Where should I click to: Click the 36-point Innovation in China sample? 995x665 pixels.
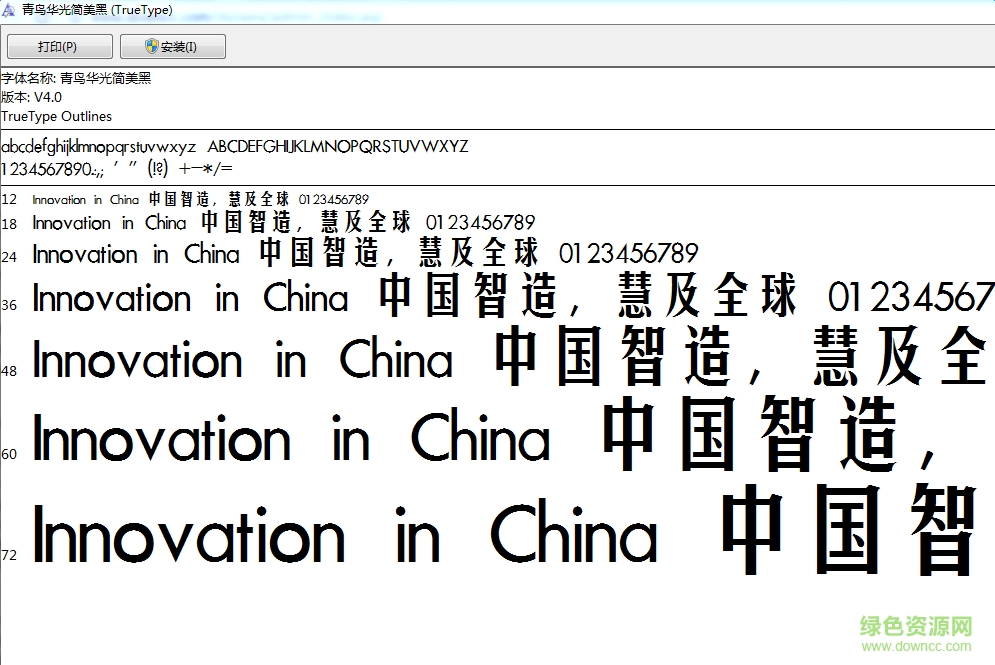point(190,299)
